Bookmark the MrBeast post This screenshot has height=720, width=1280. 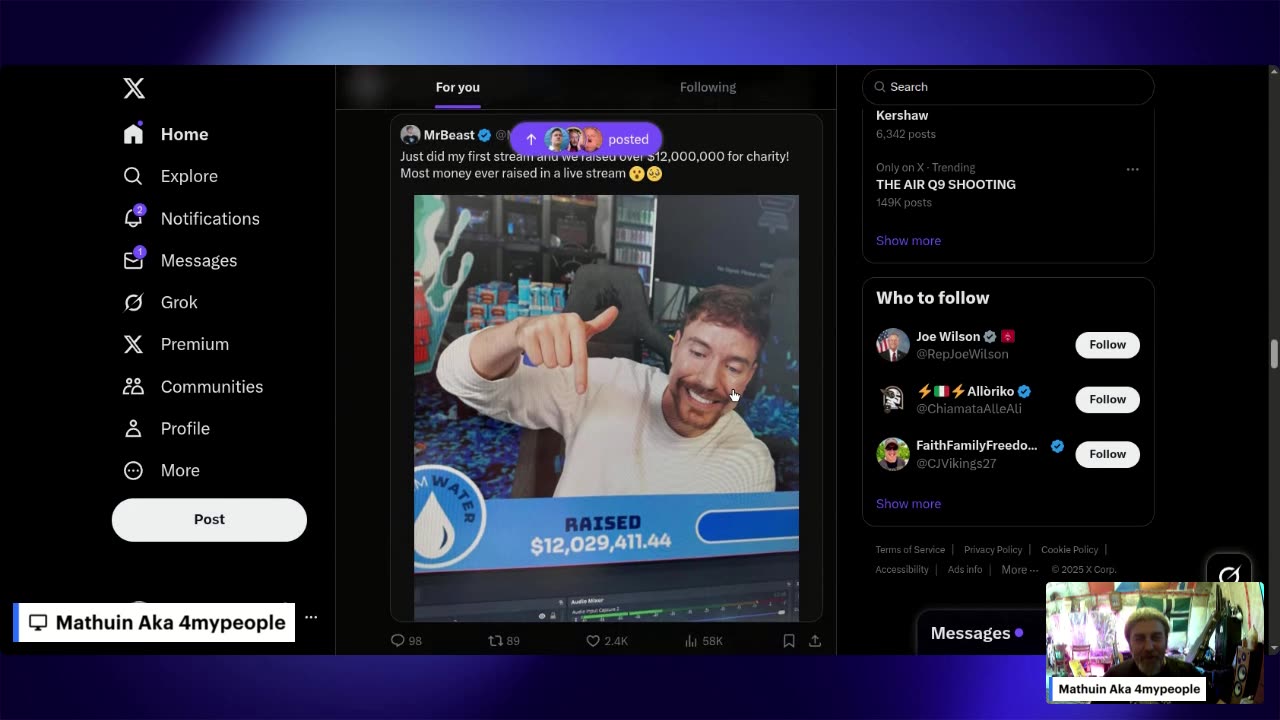point(789,640)
